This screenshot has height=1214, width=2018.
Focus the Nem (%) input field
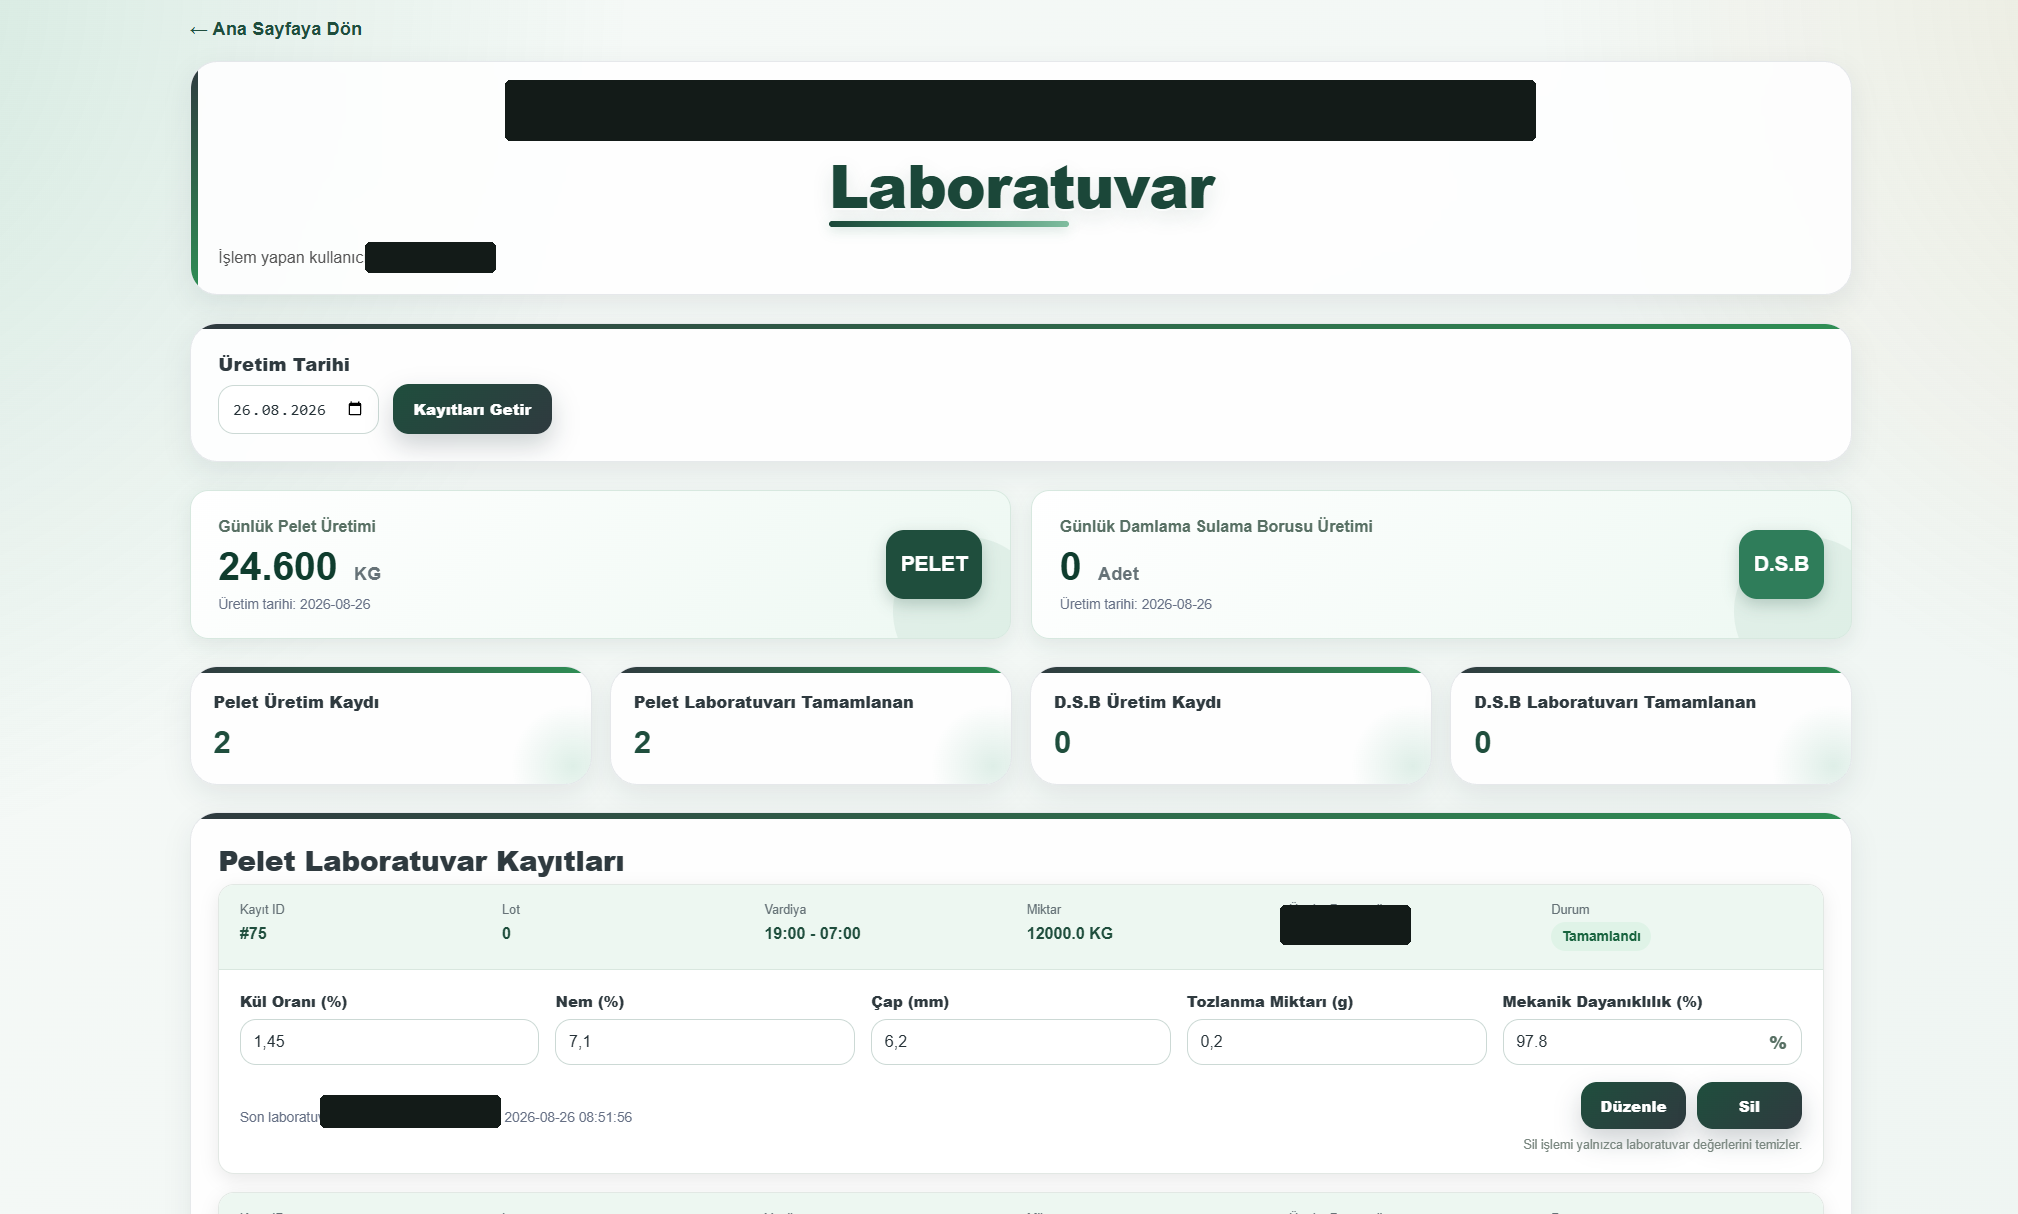pos(705,1042)
